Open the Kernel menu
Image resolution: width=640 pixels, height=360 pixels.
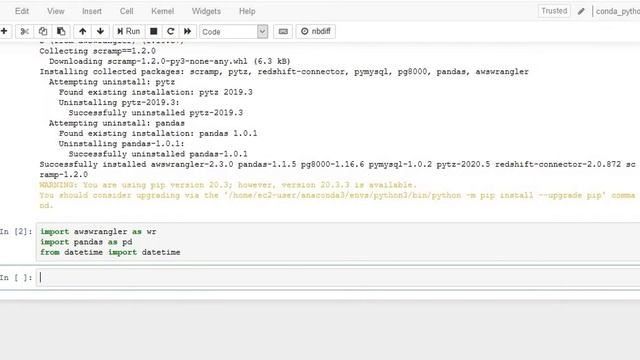pos(162,11)
